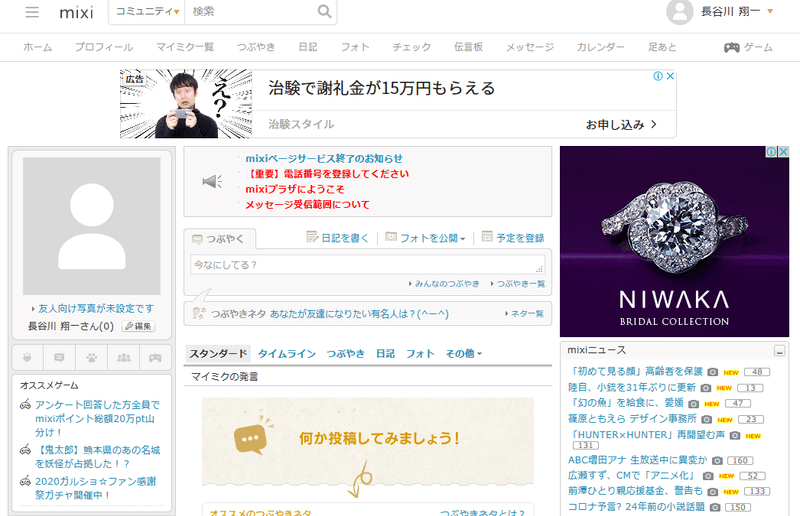The height and width of the screenshot is (516, 800).
Task: Open the 長谷川 翔一 account dropdown arrow
Action: [770, 11]
